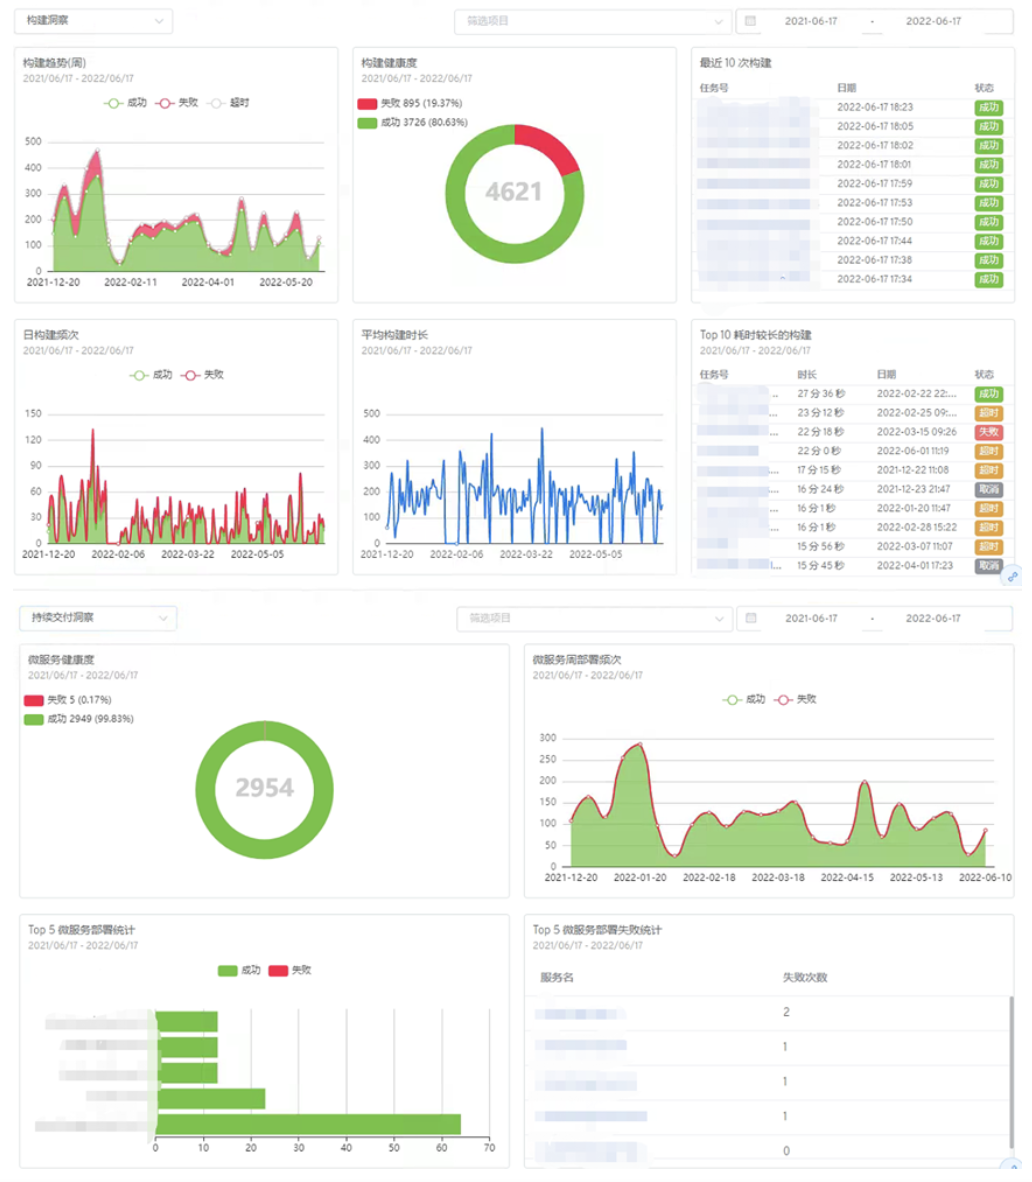The height and width of the screenshot is (1182, 1032).
Task: Toggle 失败 895 (19.37%) legend in 构建健康度
Action: 410,103
